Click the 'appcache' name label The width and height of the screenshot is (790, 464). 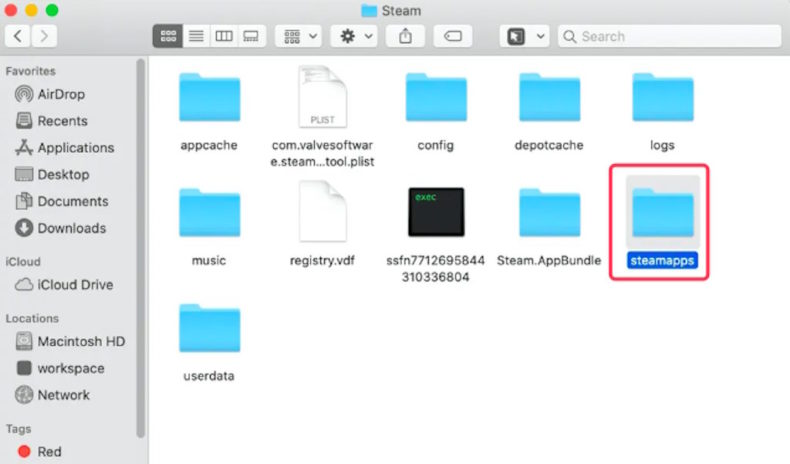coord(209,145)
